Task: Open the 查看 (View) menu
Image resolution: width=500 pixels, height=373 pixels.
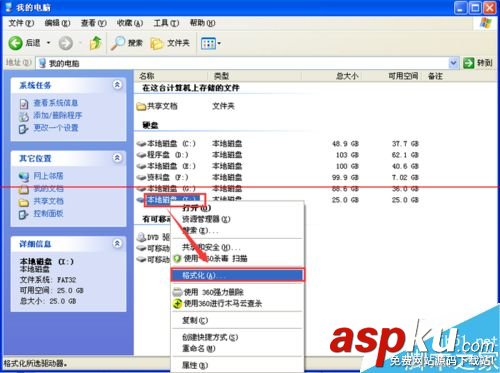Action: coord(94,23)
